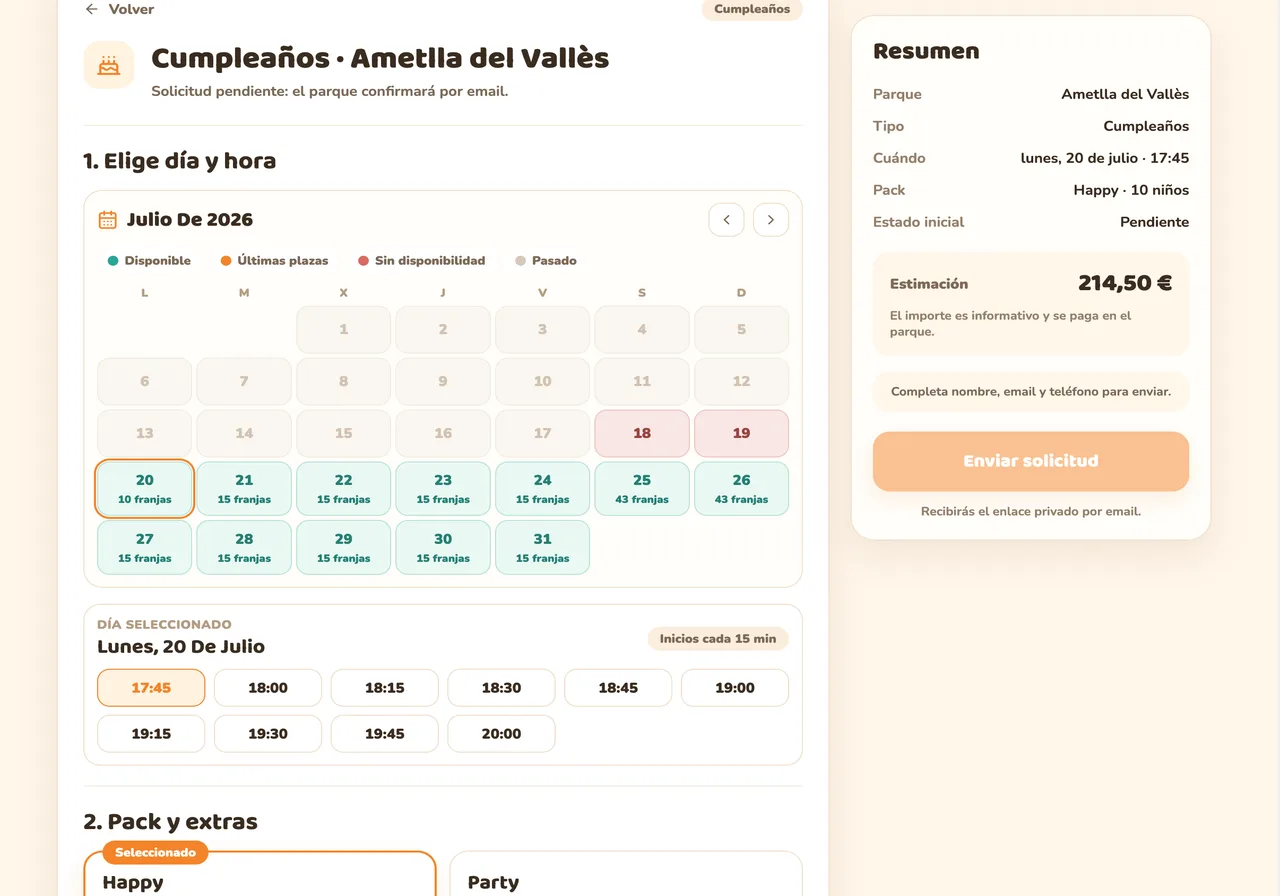The width and height of the screenshot is (1280, 896).
Task: Click past day 13 in calendar
Action: (x=144, y=433)
